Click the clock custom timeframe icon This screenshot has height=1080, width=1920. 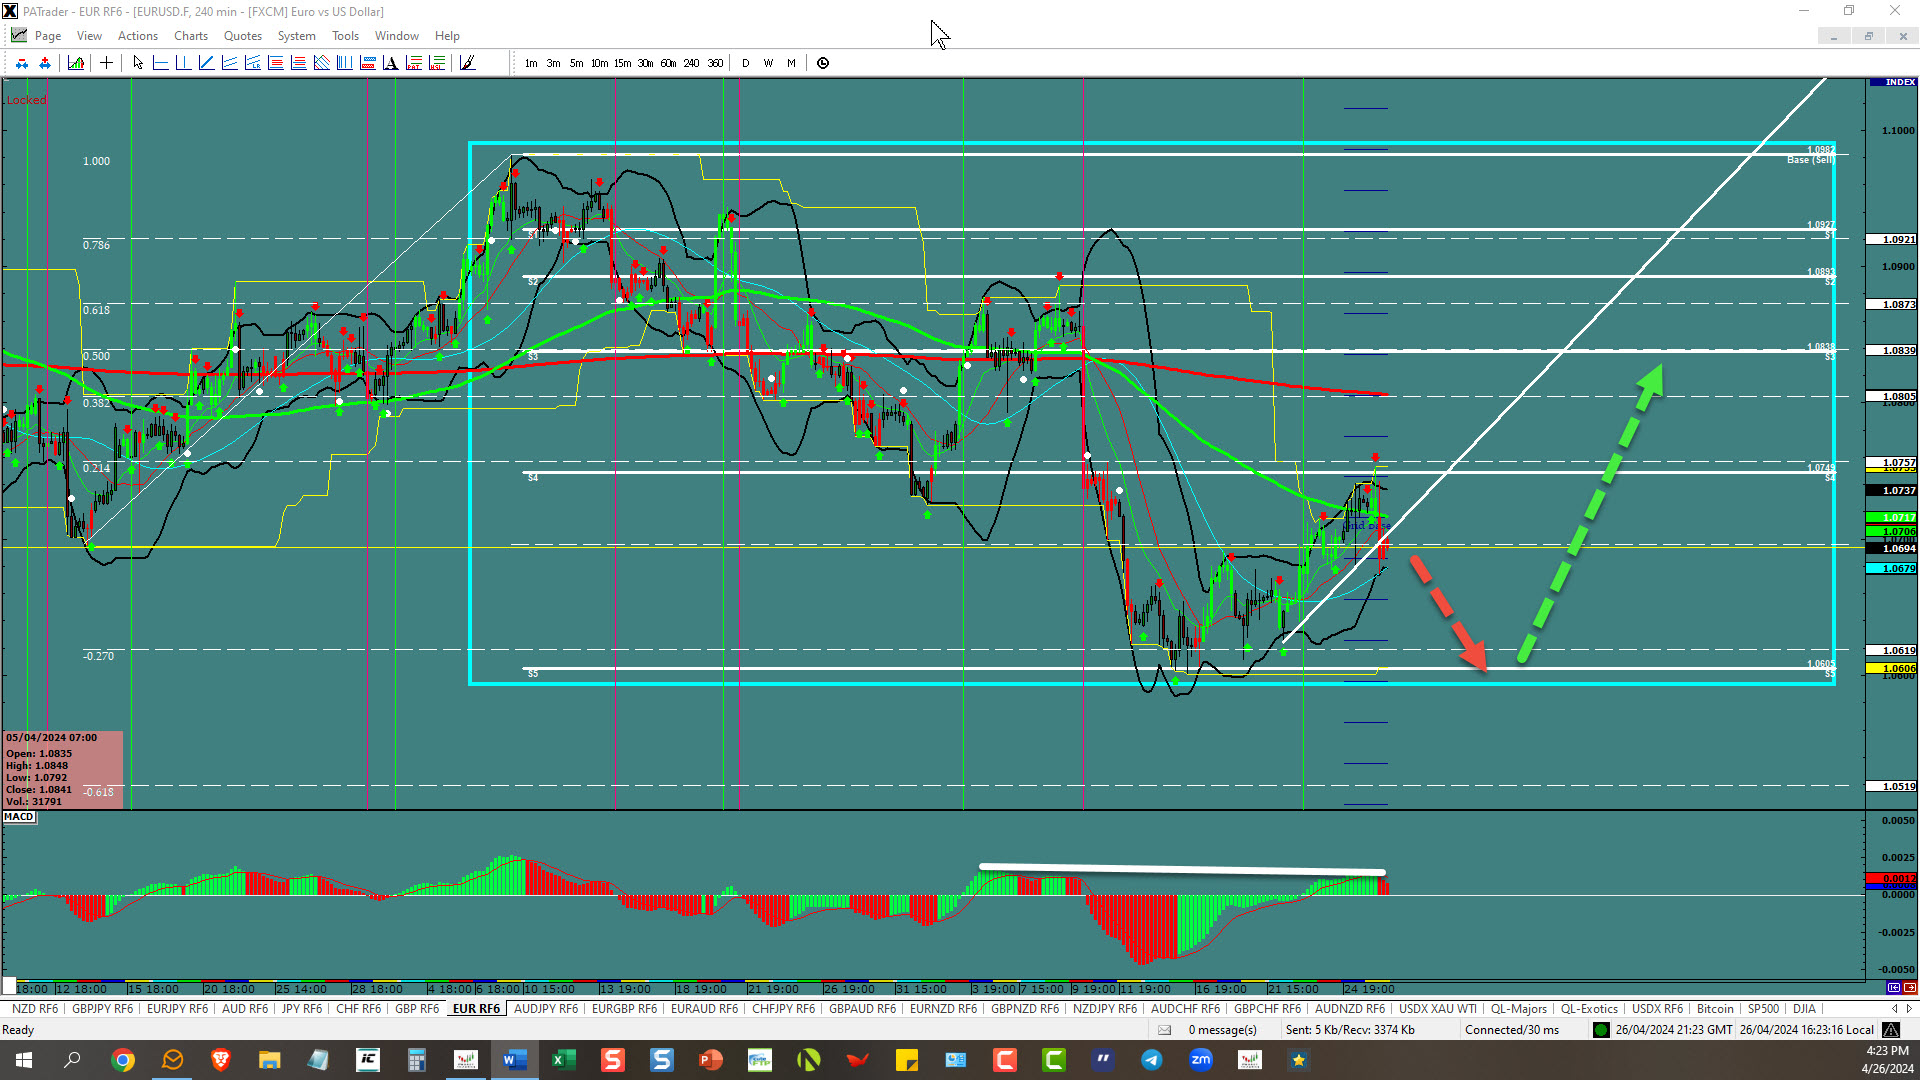pyautogui.click(x=823, y=63)
